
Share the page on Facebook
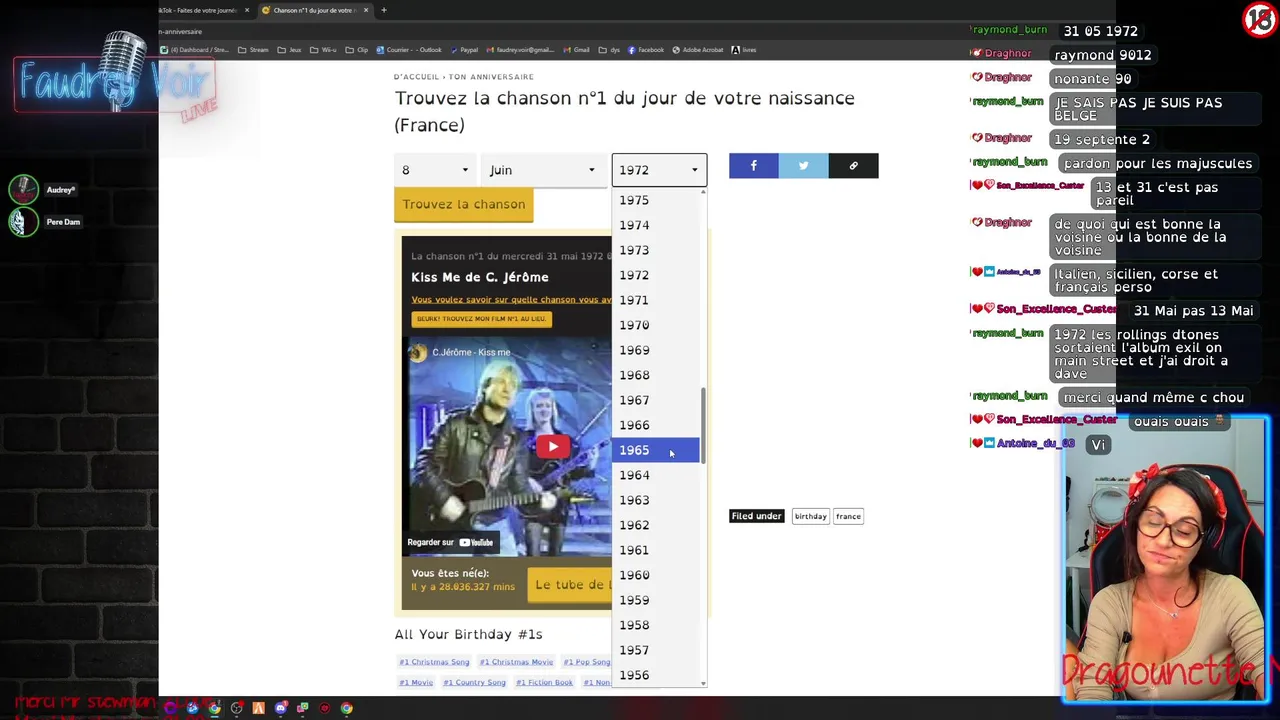click(753, 166)
